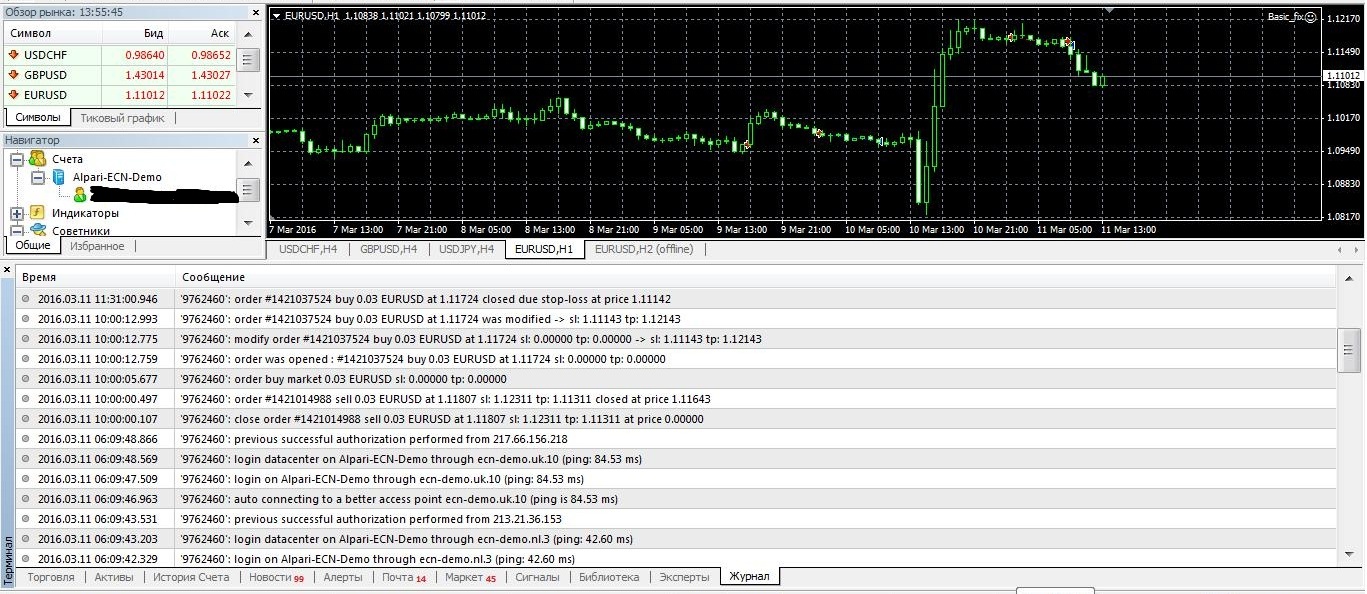This screenshot has width=1367, height=594.
Task: Select the Общие tab in Navigator
Action: pos(33,246)
